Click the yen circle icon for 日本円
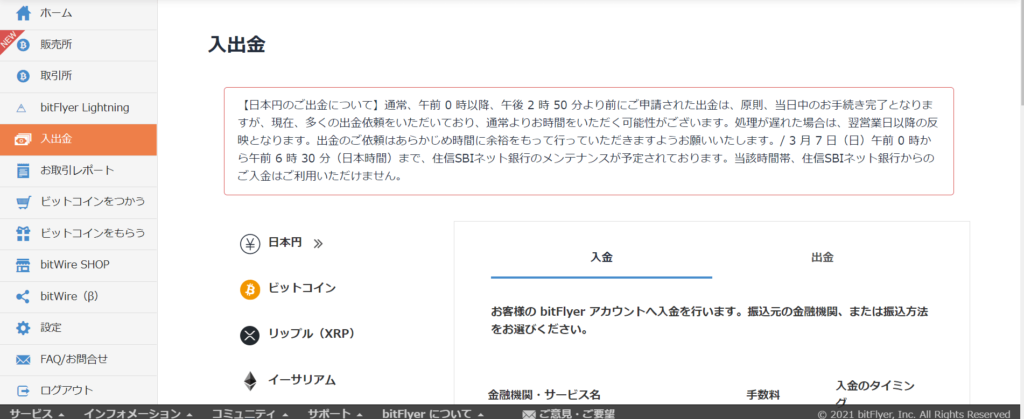 tap(250, 243)
